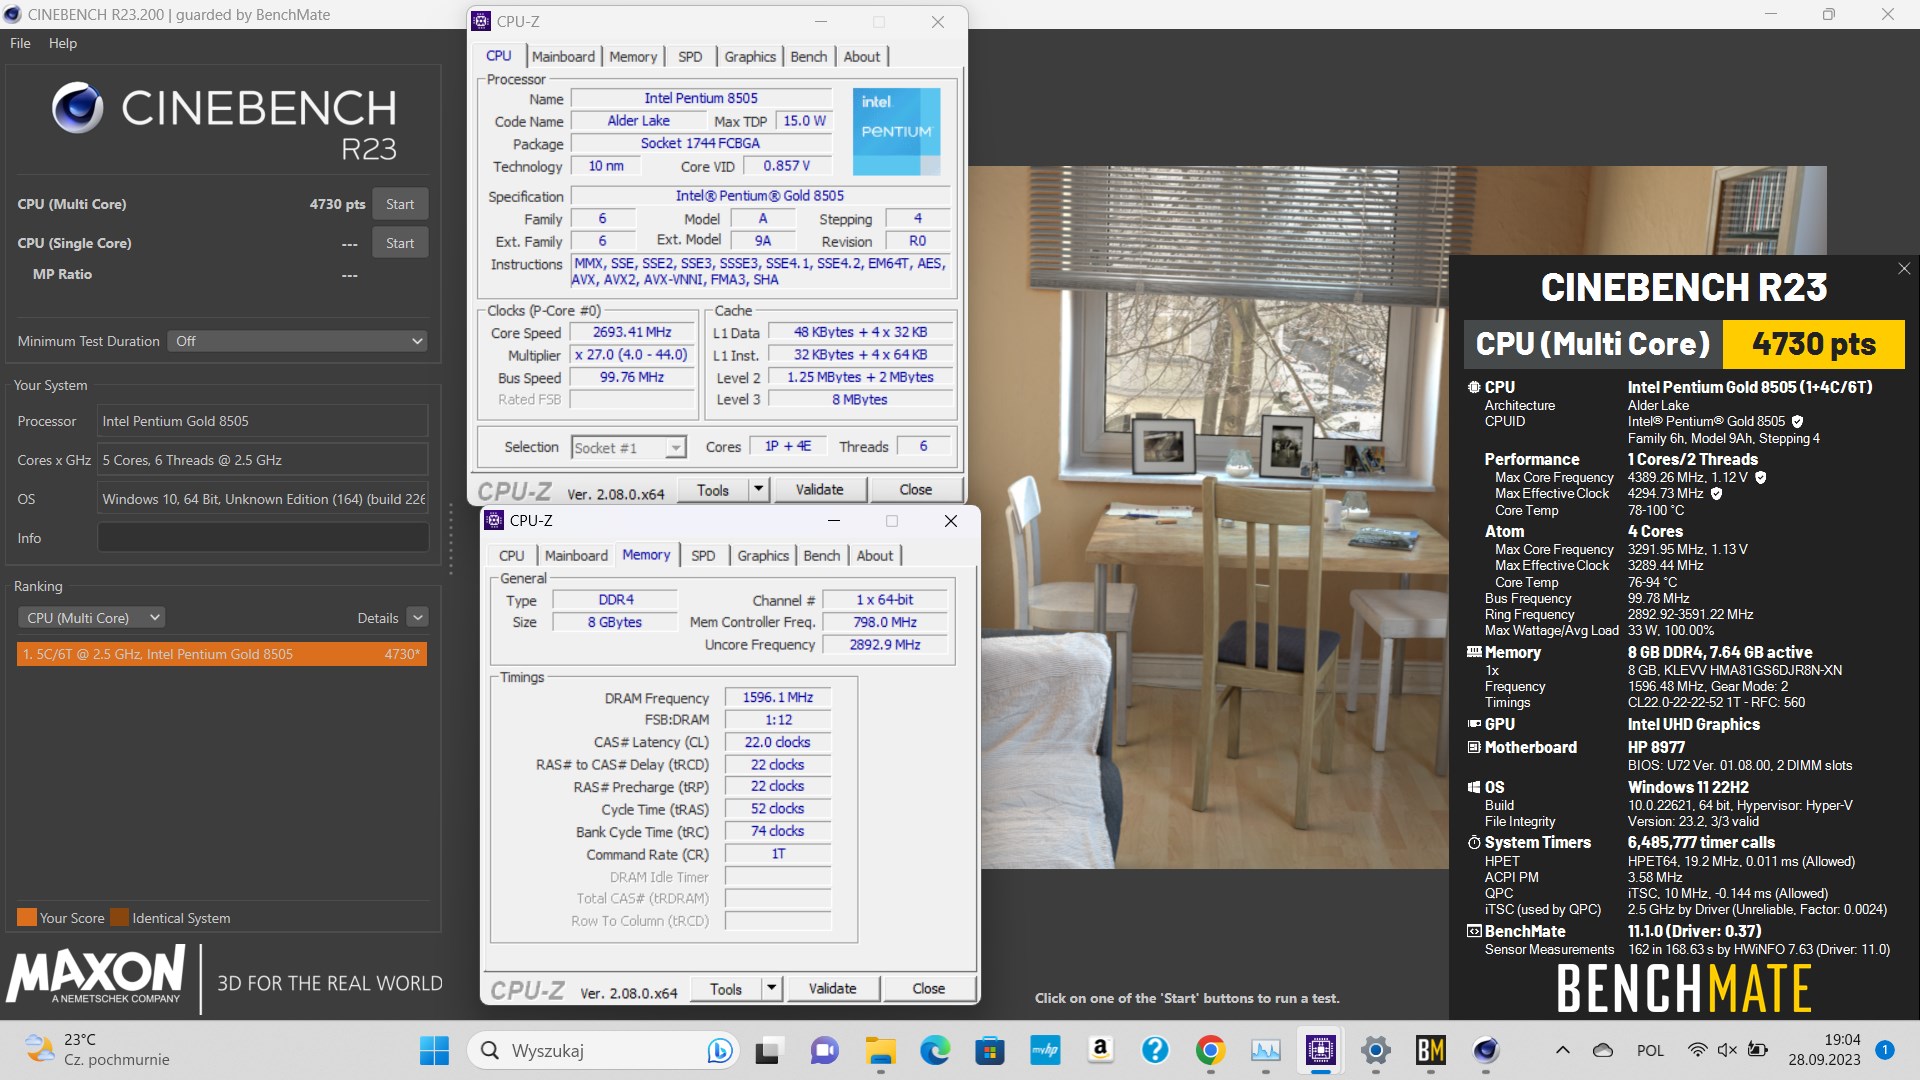Open Google Chrome from the taskbar
The image size is (1920, 1080).
point(1210,1051)
